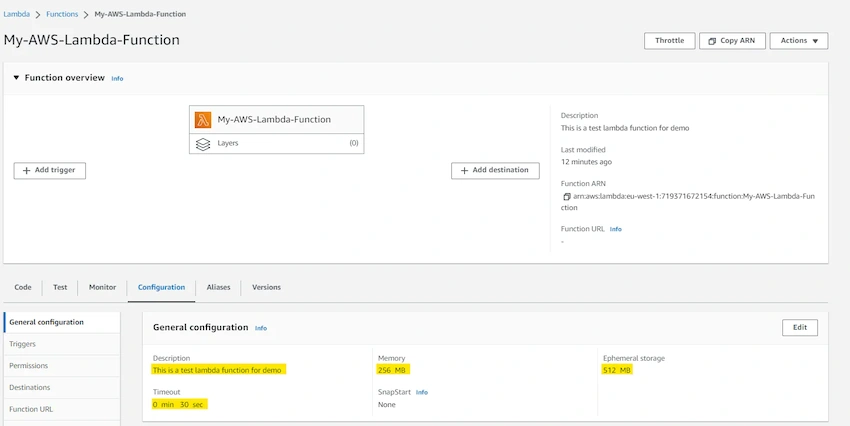Open the Lambda breadcrumb link

(x=17, y=14)
